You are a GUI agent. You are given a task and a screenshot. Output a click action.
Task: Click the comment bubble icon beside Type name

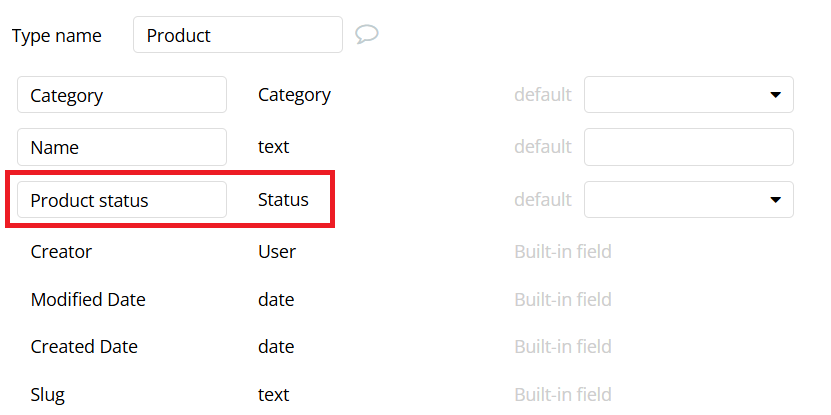(x=367, y=35)
